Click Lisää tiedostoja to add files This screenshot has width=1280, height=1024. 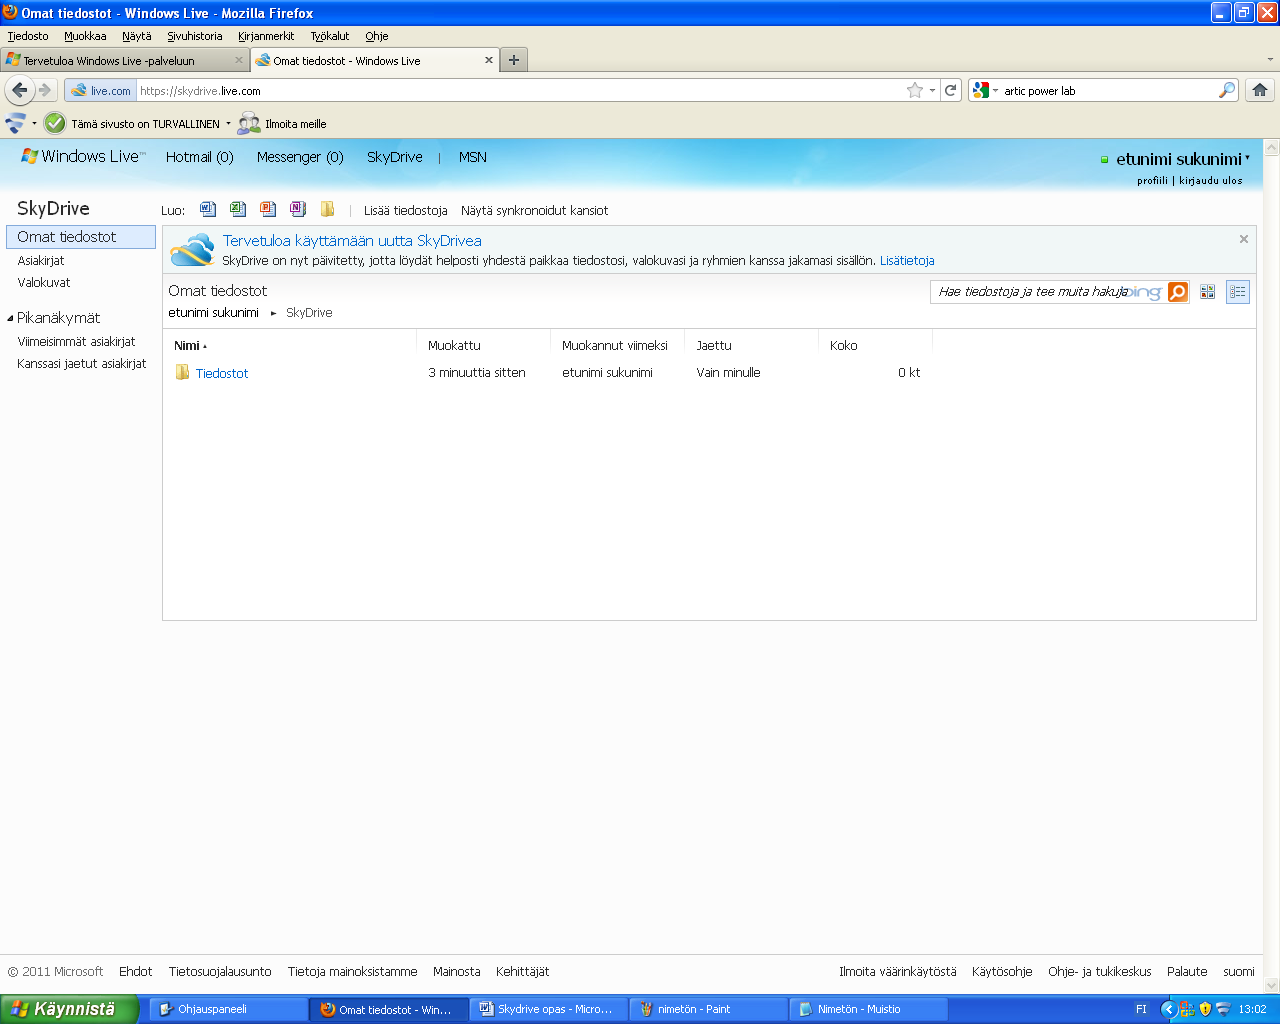pos(406,211)
